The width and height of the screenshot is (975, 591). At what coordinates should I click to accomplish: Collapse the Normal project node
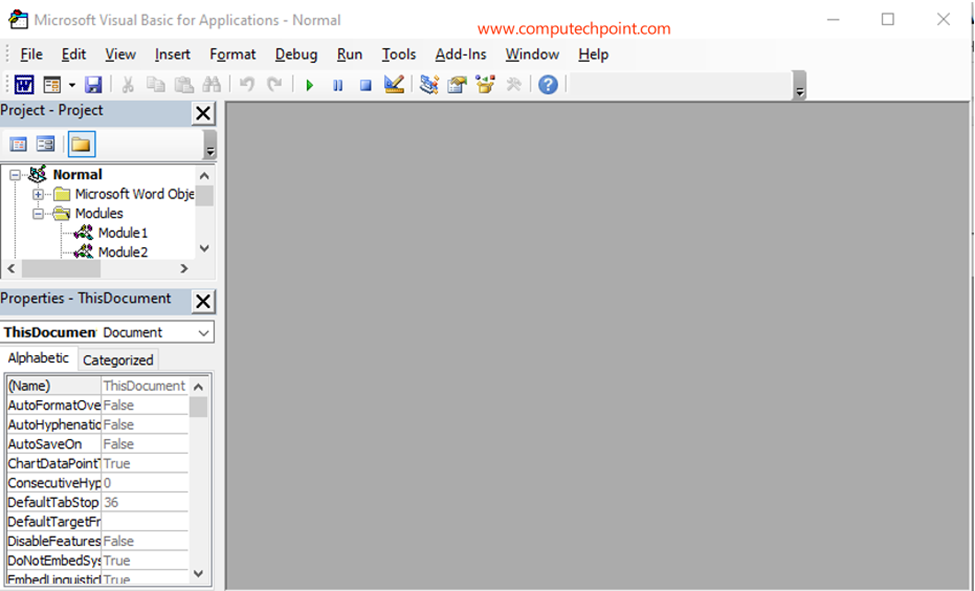(x=15, y=175)
